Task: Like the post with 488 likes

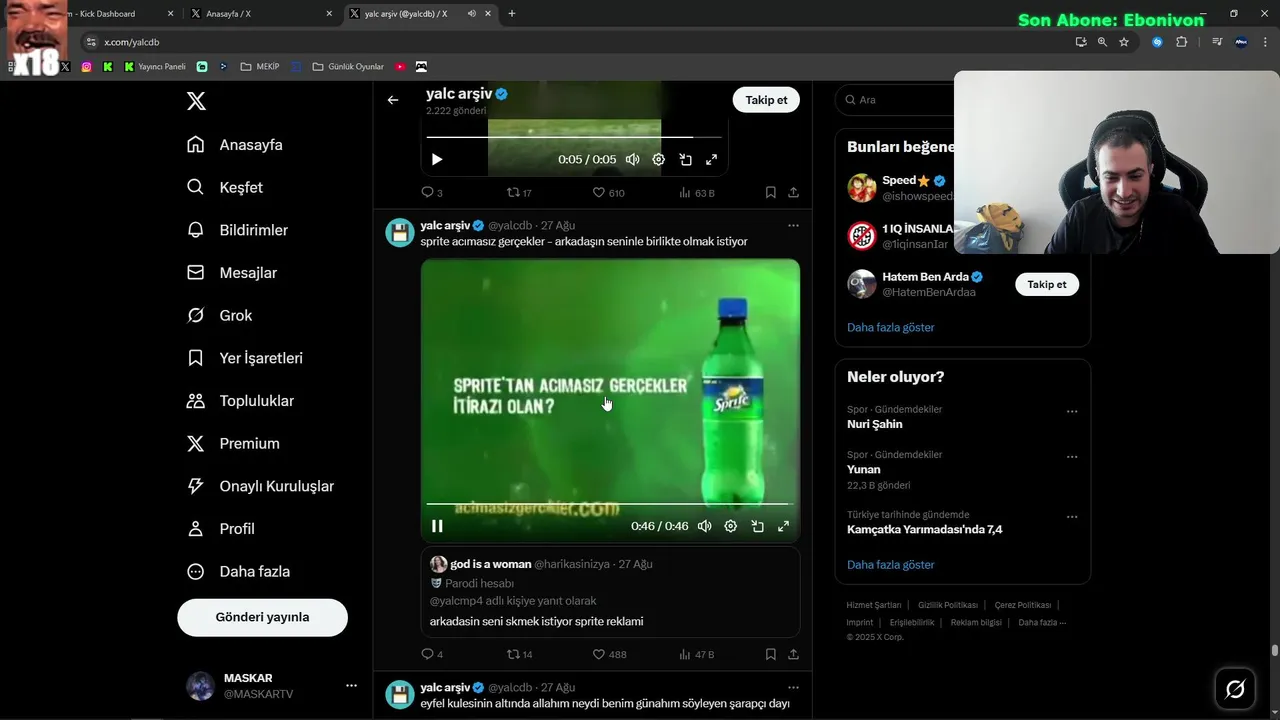Action: (608, 655)
